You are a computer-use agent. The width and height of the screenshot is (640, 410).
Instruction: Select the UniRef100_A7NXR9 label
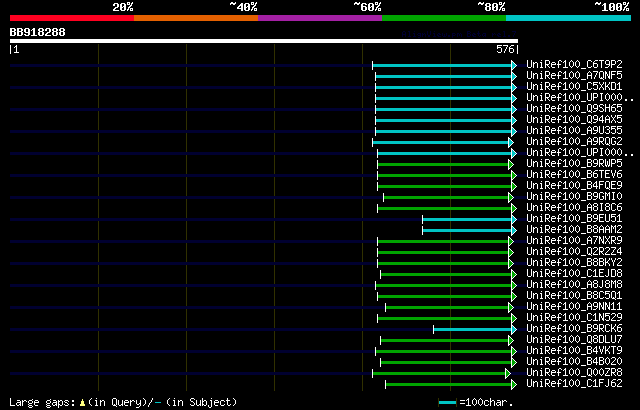pyautogui.click(x=574, y=241)
